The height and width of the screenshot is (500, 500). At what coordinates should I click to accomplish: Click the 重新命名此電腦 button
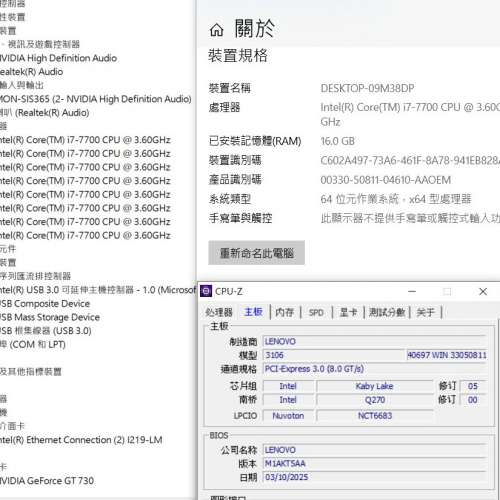(x=256, y=253)
